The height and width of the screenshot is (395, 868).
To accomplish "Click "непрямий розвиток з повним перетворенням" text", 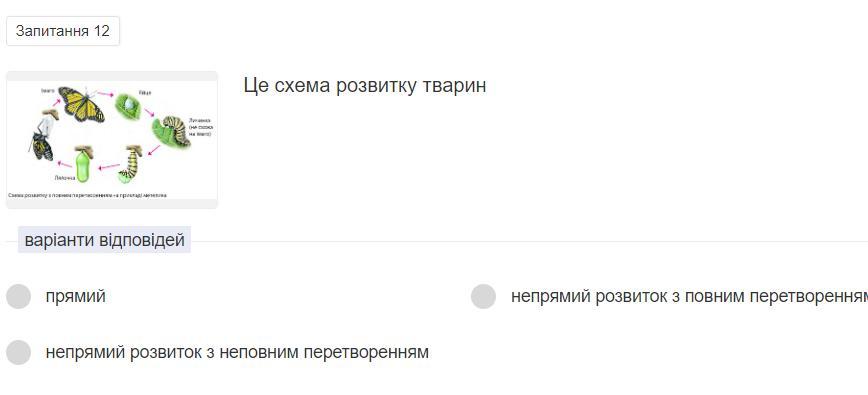I will pyautogui.click(x=689, y=297).
